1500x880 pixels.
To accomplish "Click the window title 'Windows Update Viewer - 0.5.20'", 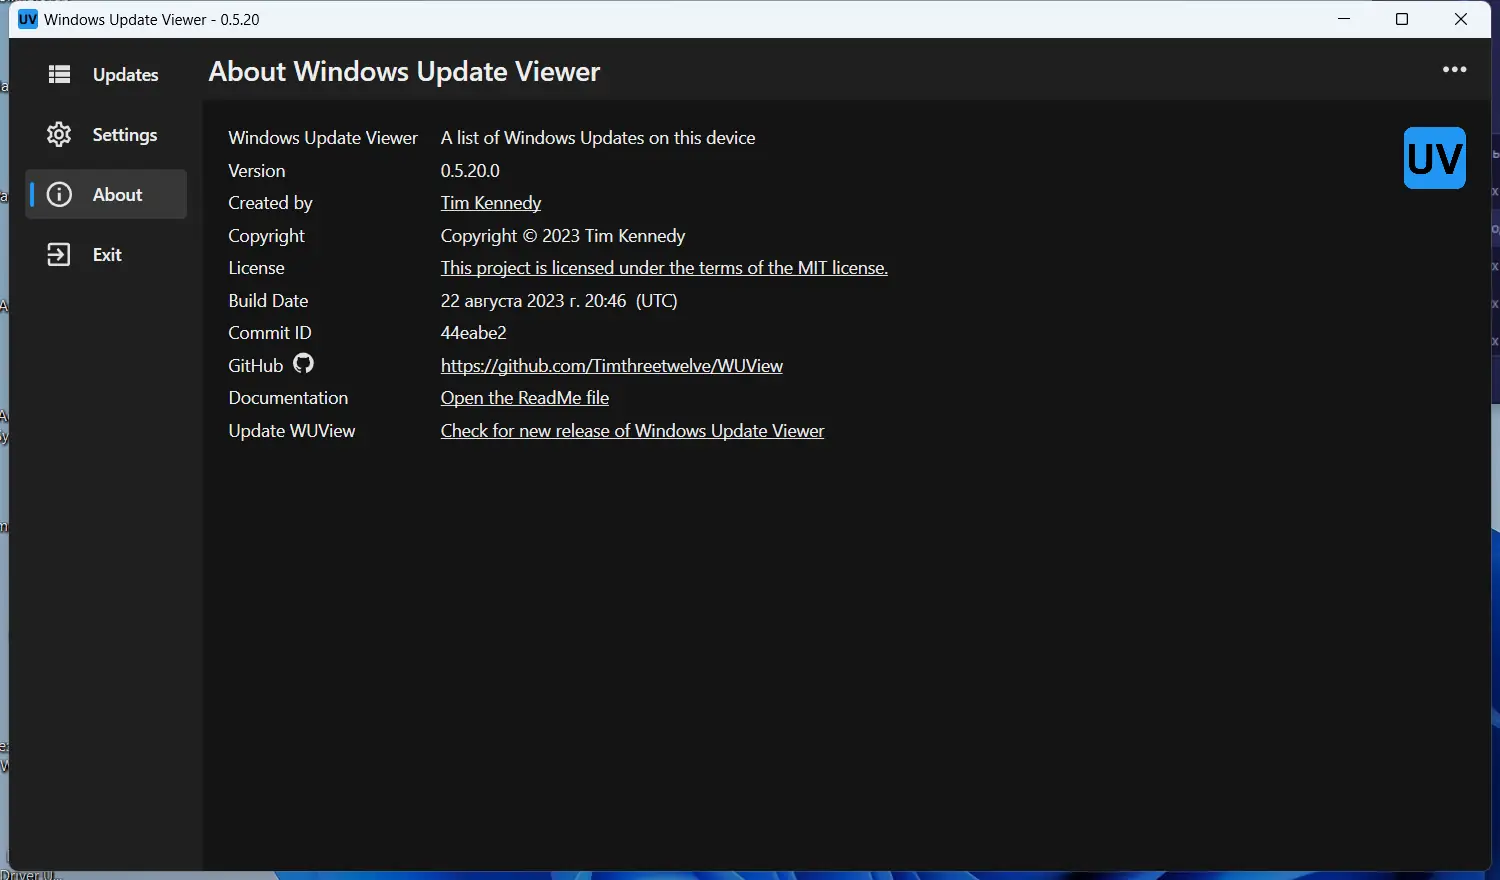I will [152, 19].
